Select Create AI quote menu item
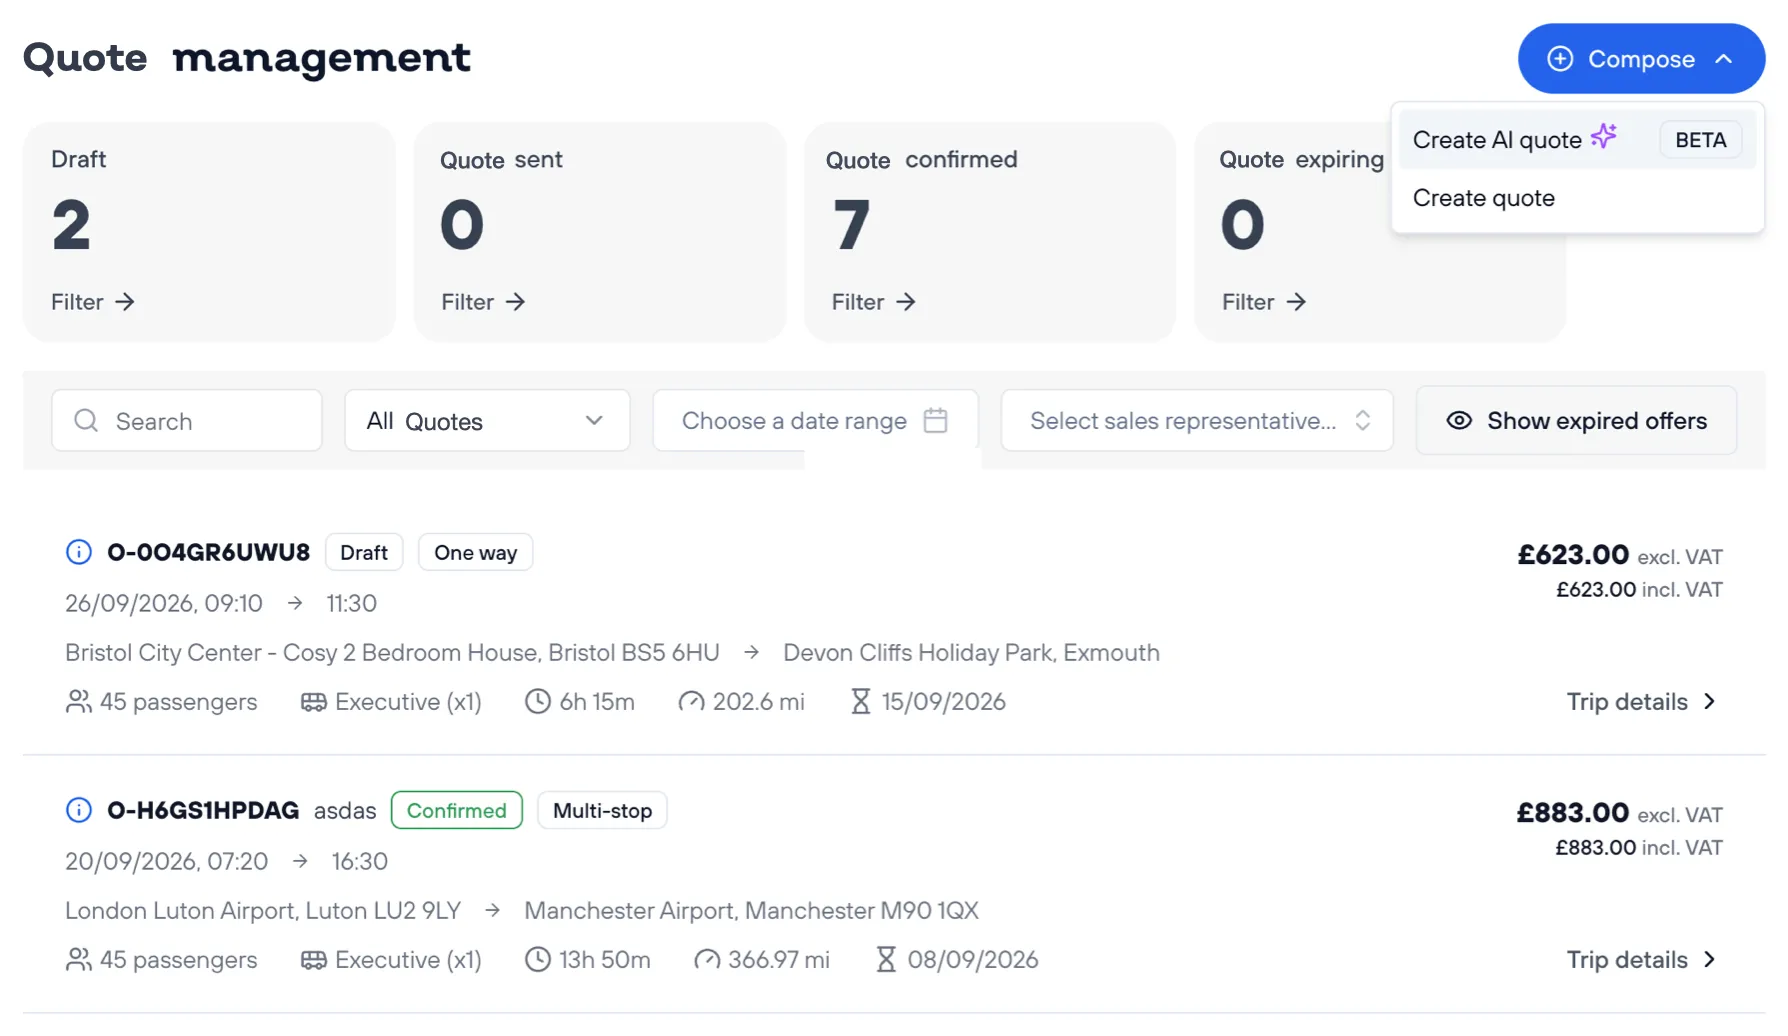The height and width of the screenshot is (1036, 1788). 1577,140
